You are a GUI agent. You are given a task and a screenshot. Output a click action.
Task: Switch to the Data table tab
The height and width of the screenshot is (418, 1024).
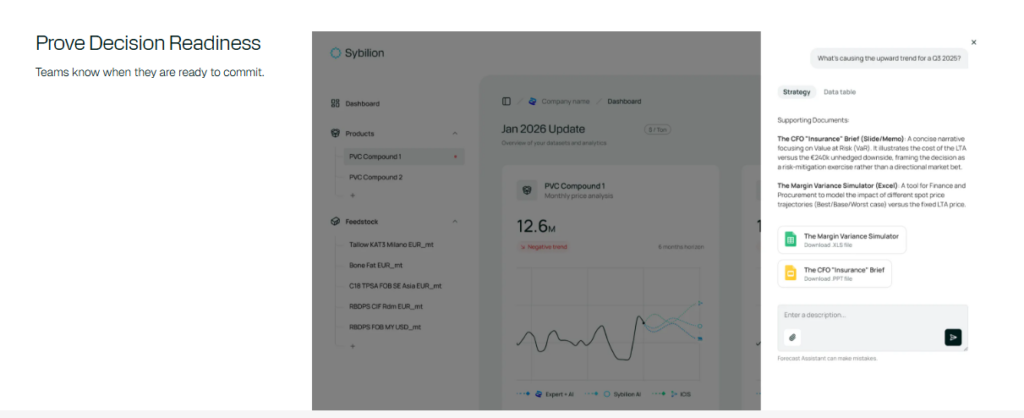[x=839, y=92]
